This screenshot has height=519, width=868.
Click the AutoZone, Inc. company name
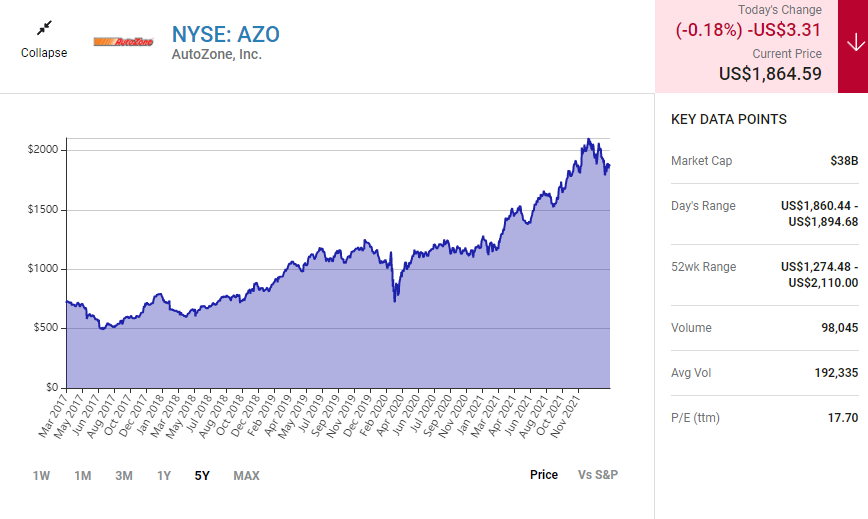coord(217,55)
